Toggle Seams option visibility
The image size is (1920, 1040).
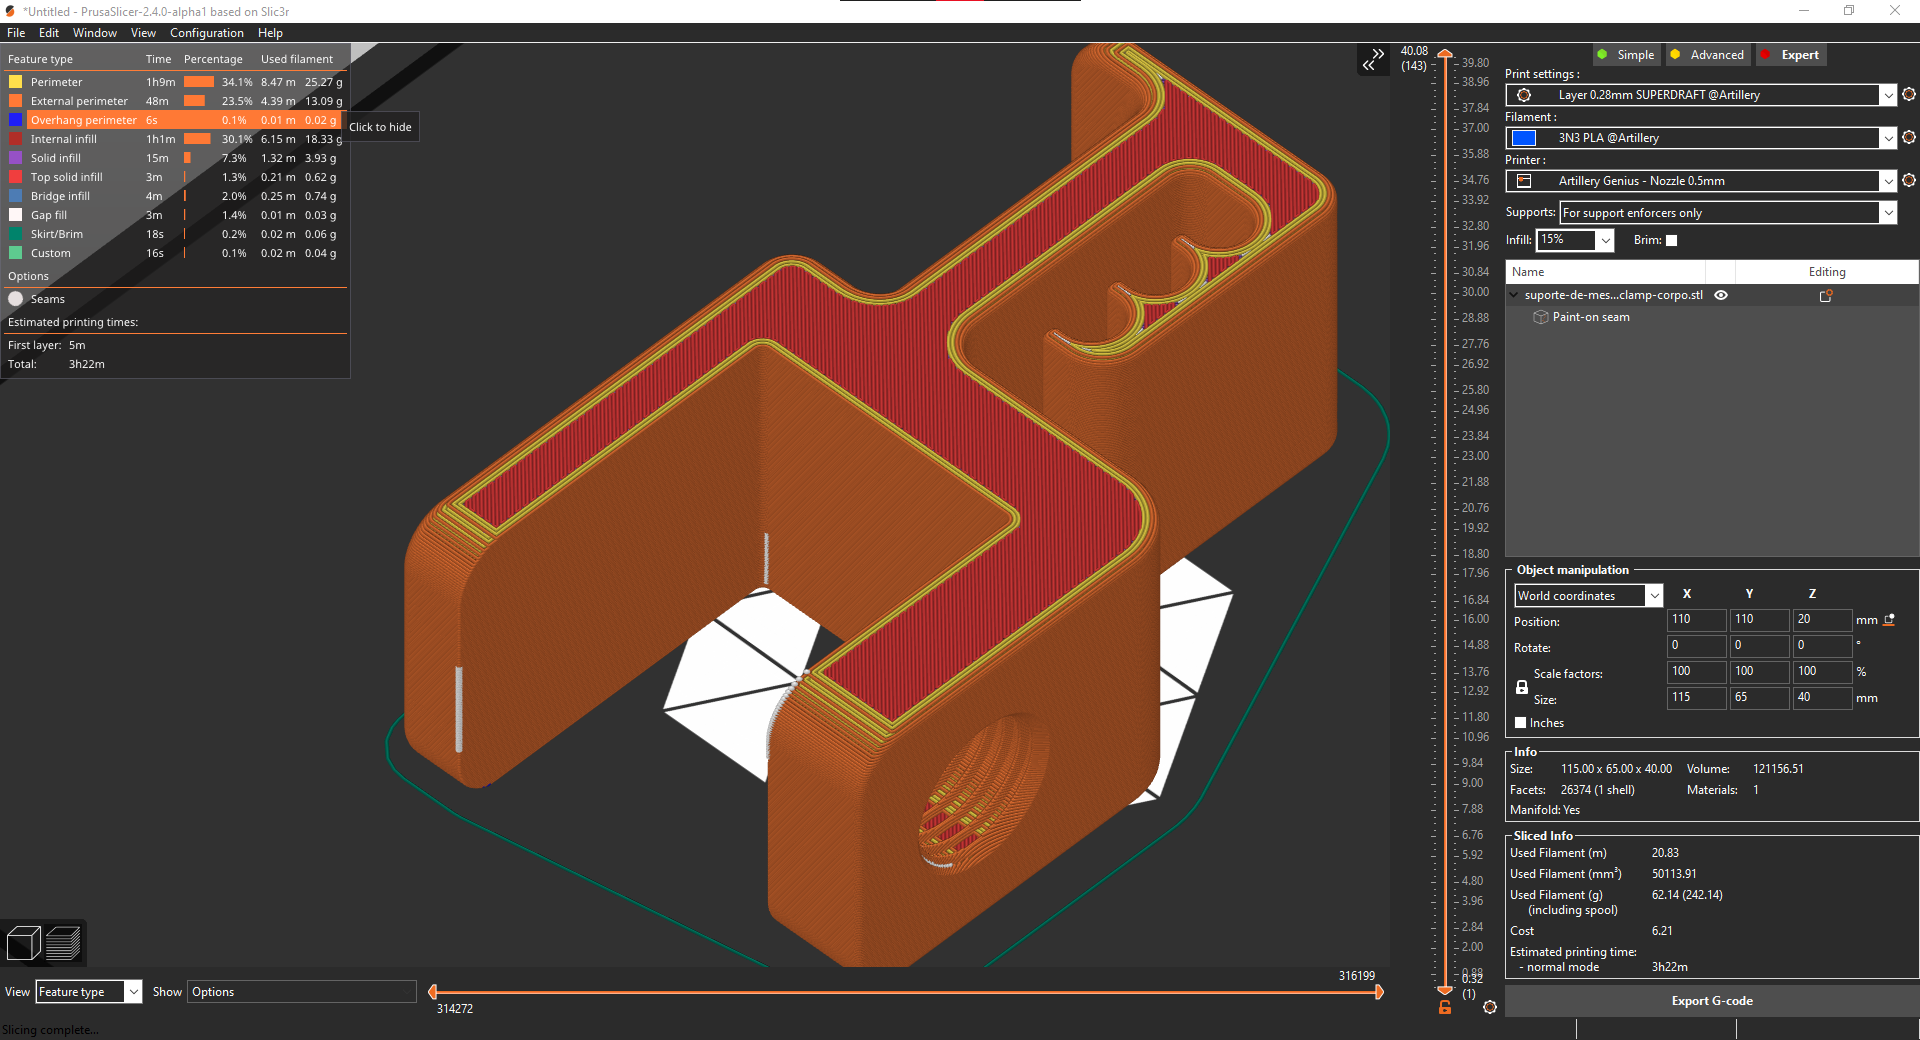pyautogui.click(x=16, y=299)
